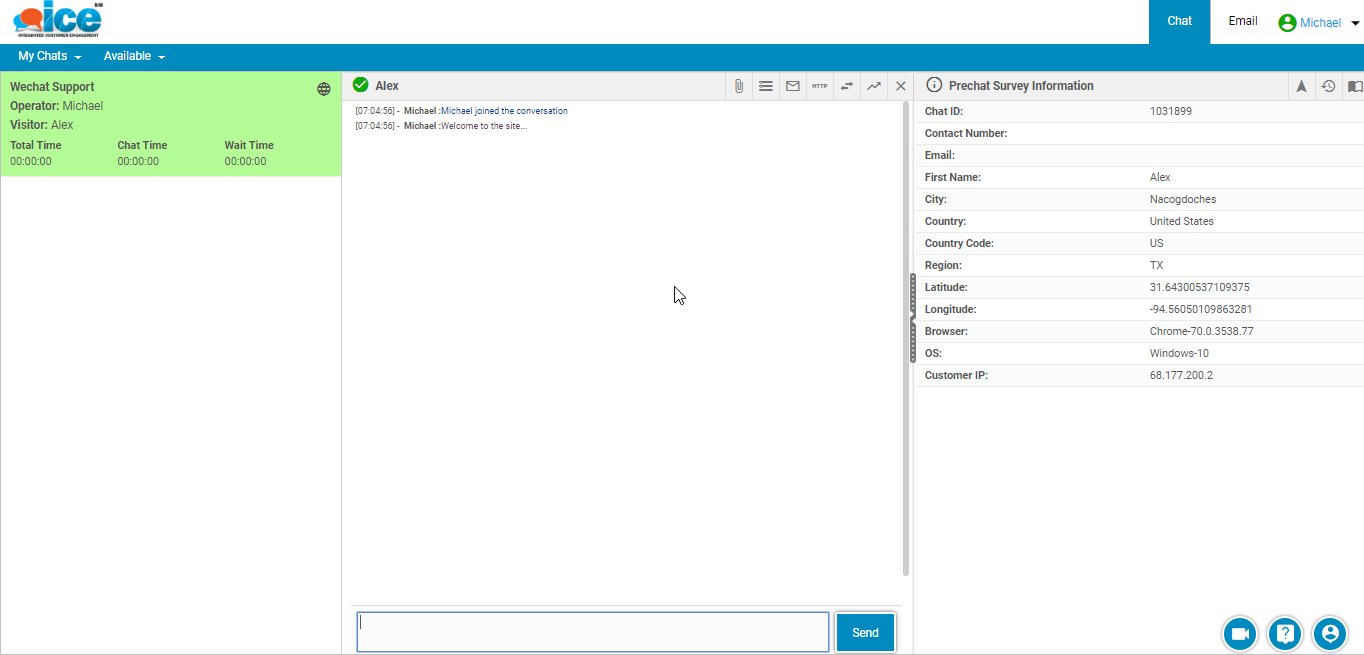1364x655 pixels.
Task: Click the HTTP push URL icon
Action: (x=820, y=86)
